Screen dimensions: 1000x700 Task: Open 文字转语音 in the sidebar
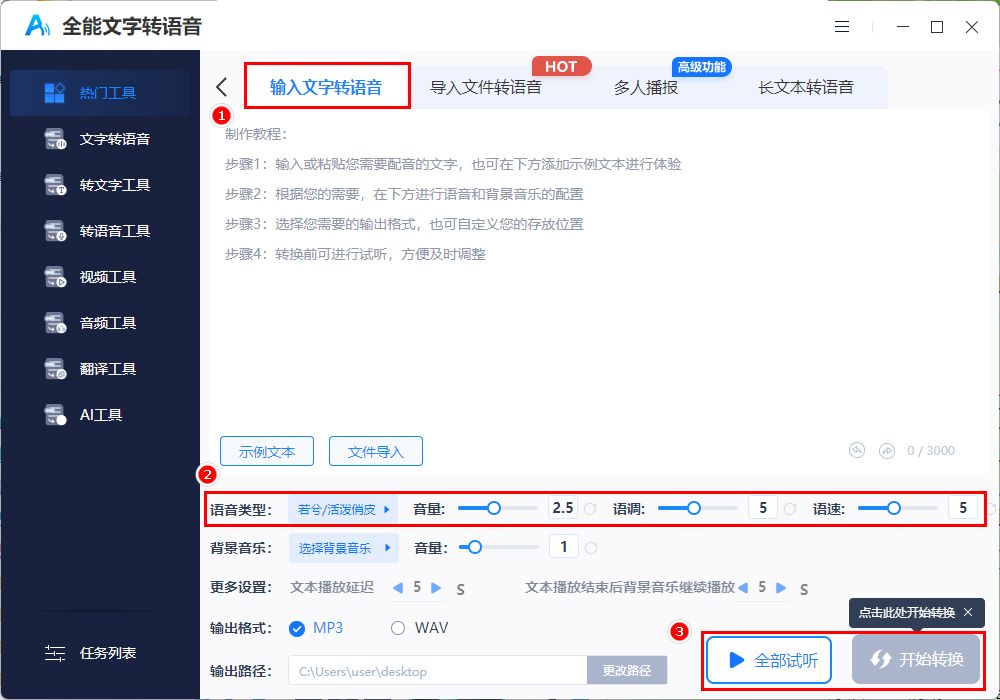[x=99, y=139]
